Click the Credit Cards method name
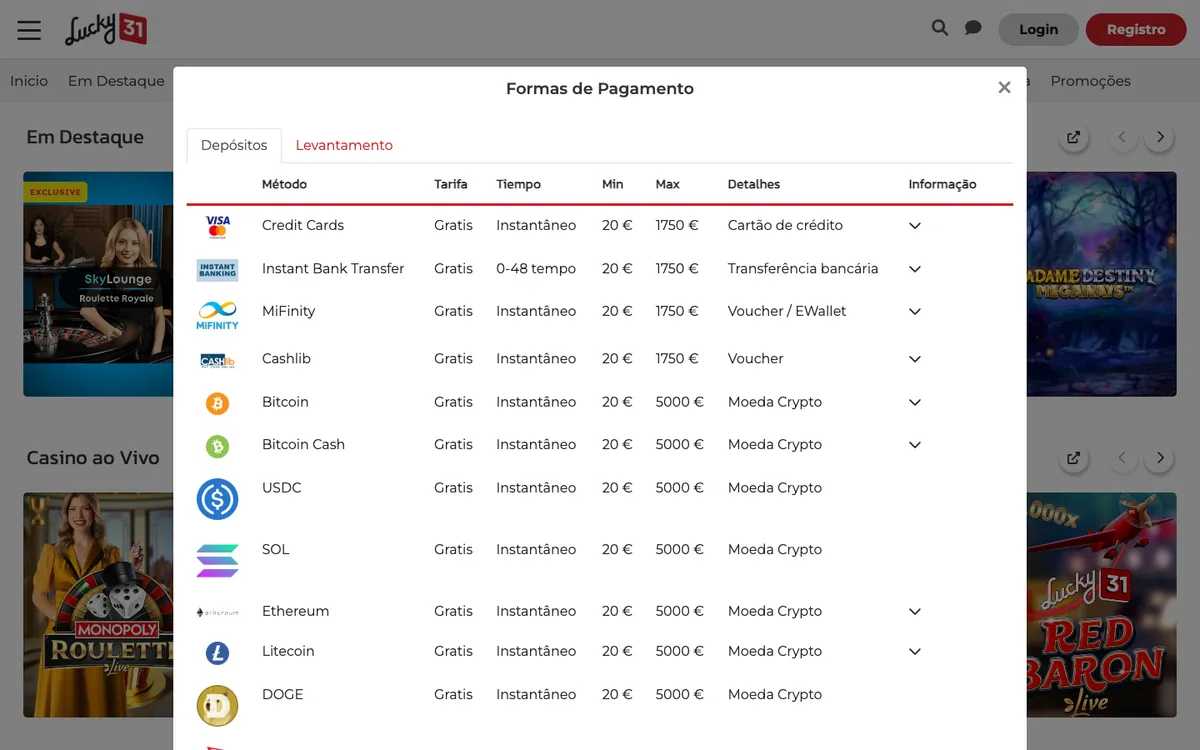 coord(303,226)
